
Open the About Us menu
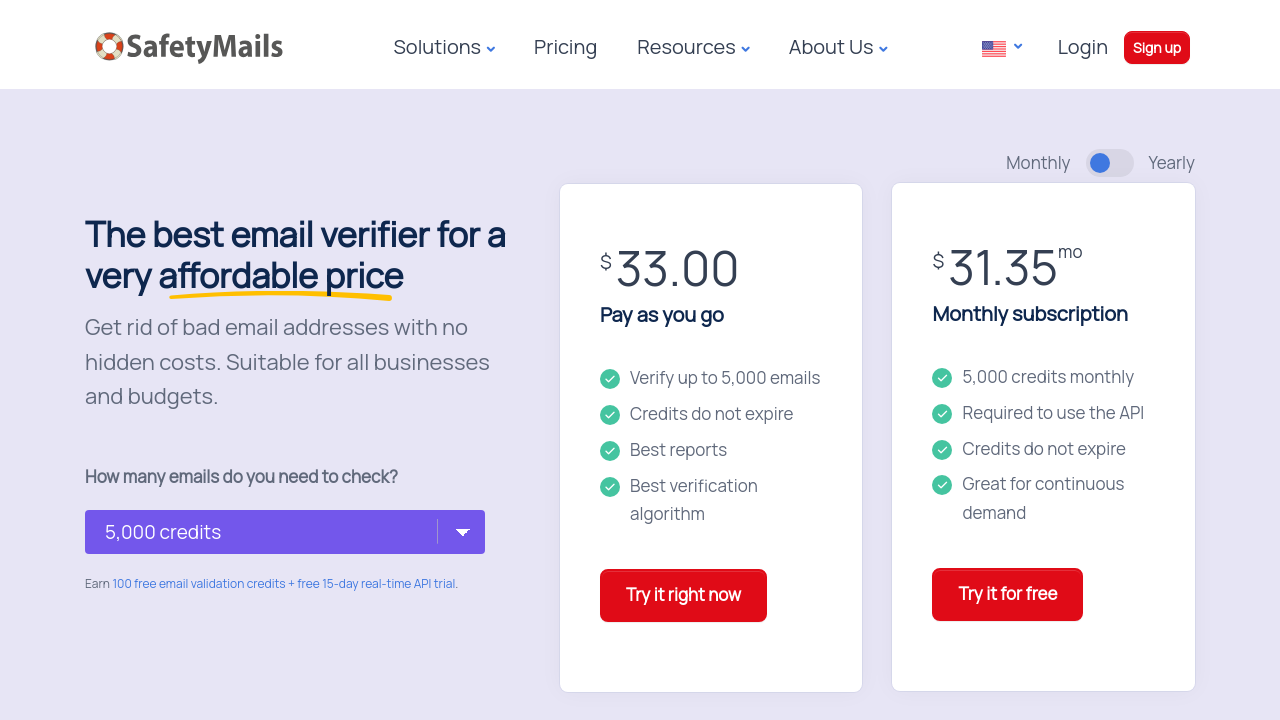pyautogui.click(x=838, y=48)
